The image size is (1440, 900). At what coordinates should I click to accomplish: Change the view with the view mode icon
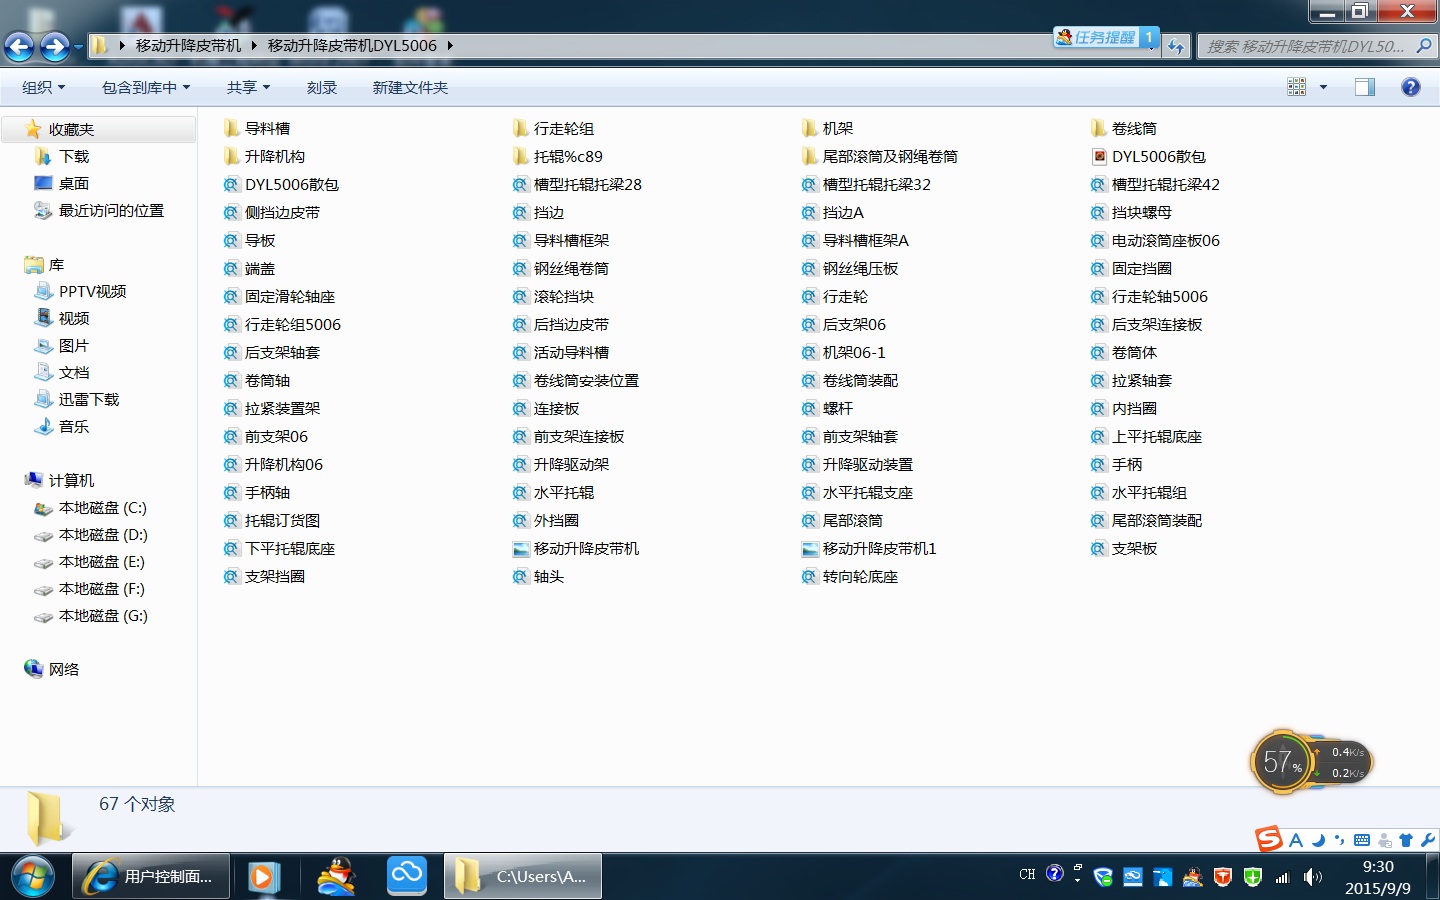point(1296,87)
